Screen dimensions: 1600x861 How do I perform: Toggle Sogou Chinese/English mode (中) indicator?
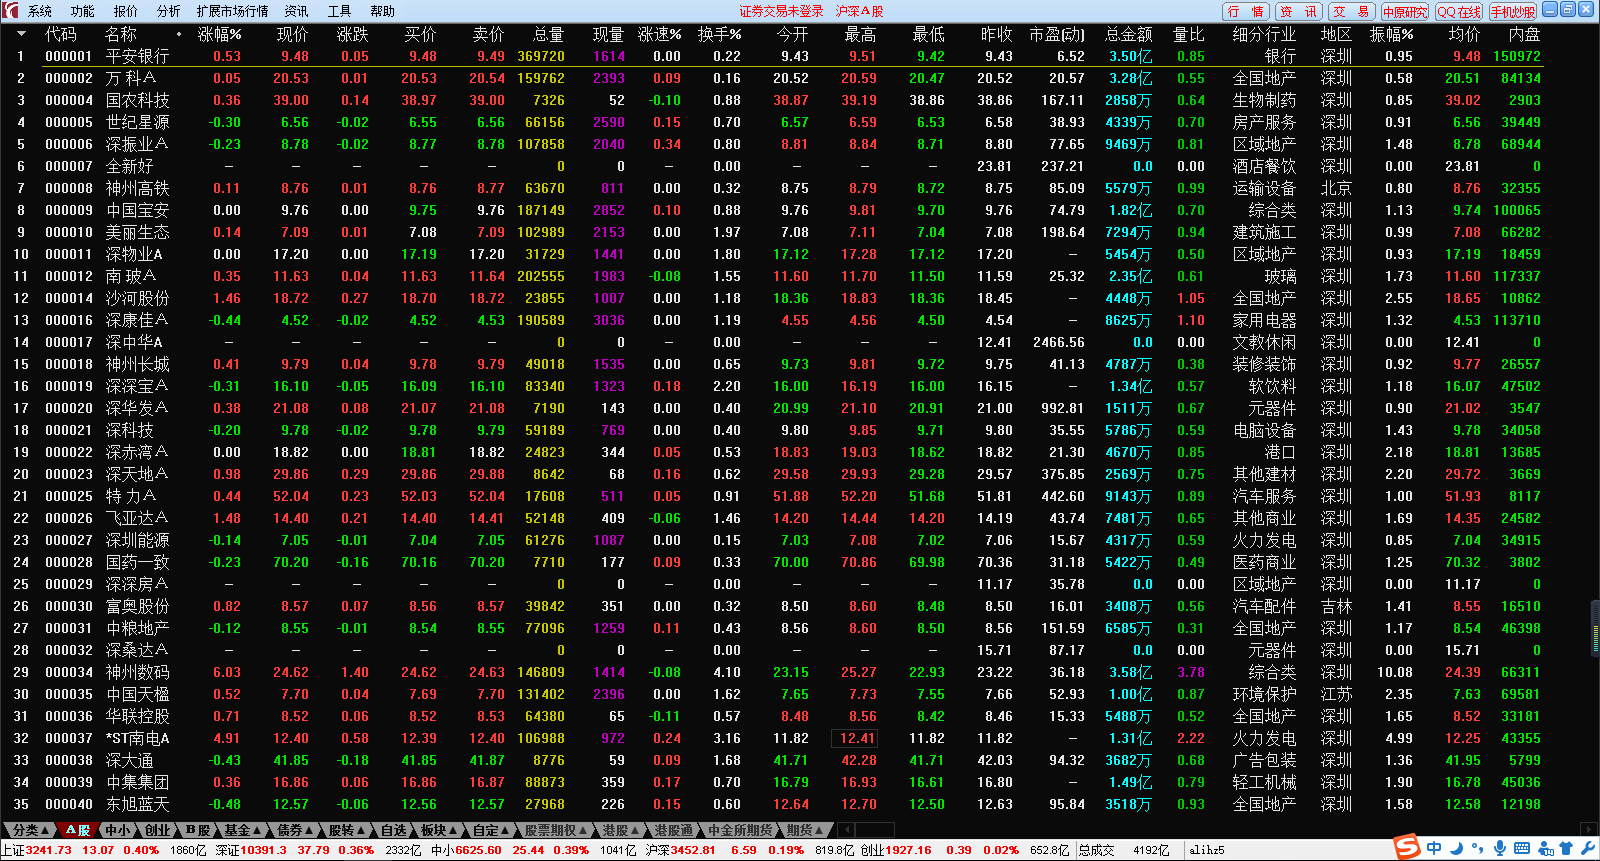pyautogui.click(x=1434, y=849)
